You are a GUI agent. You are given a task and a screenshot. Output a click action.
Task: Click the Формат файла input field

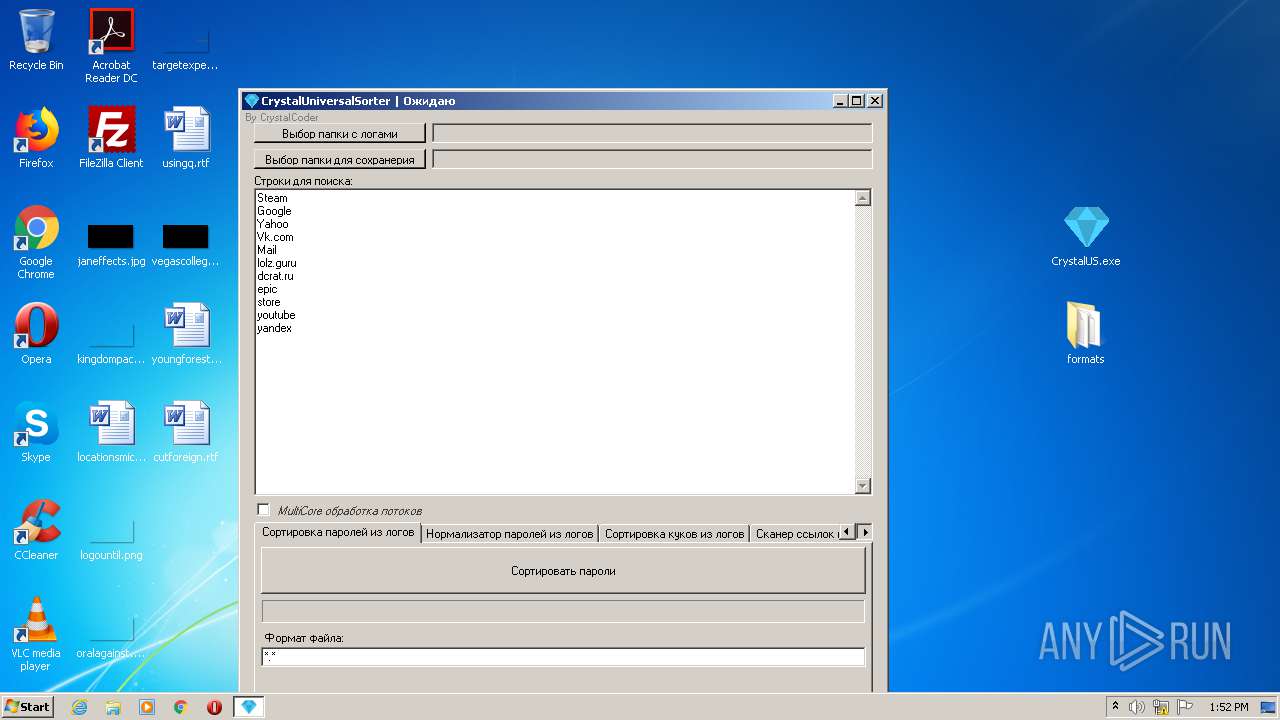coord(563,657)
